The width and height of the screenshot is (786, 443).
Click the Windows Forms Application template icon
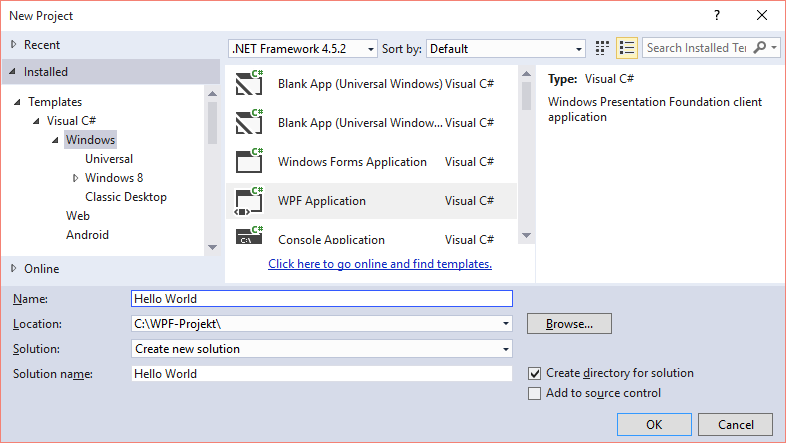pyautogui.click(x=249, y=161)
